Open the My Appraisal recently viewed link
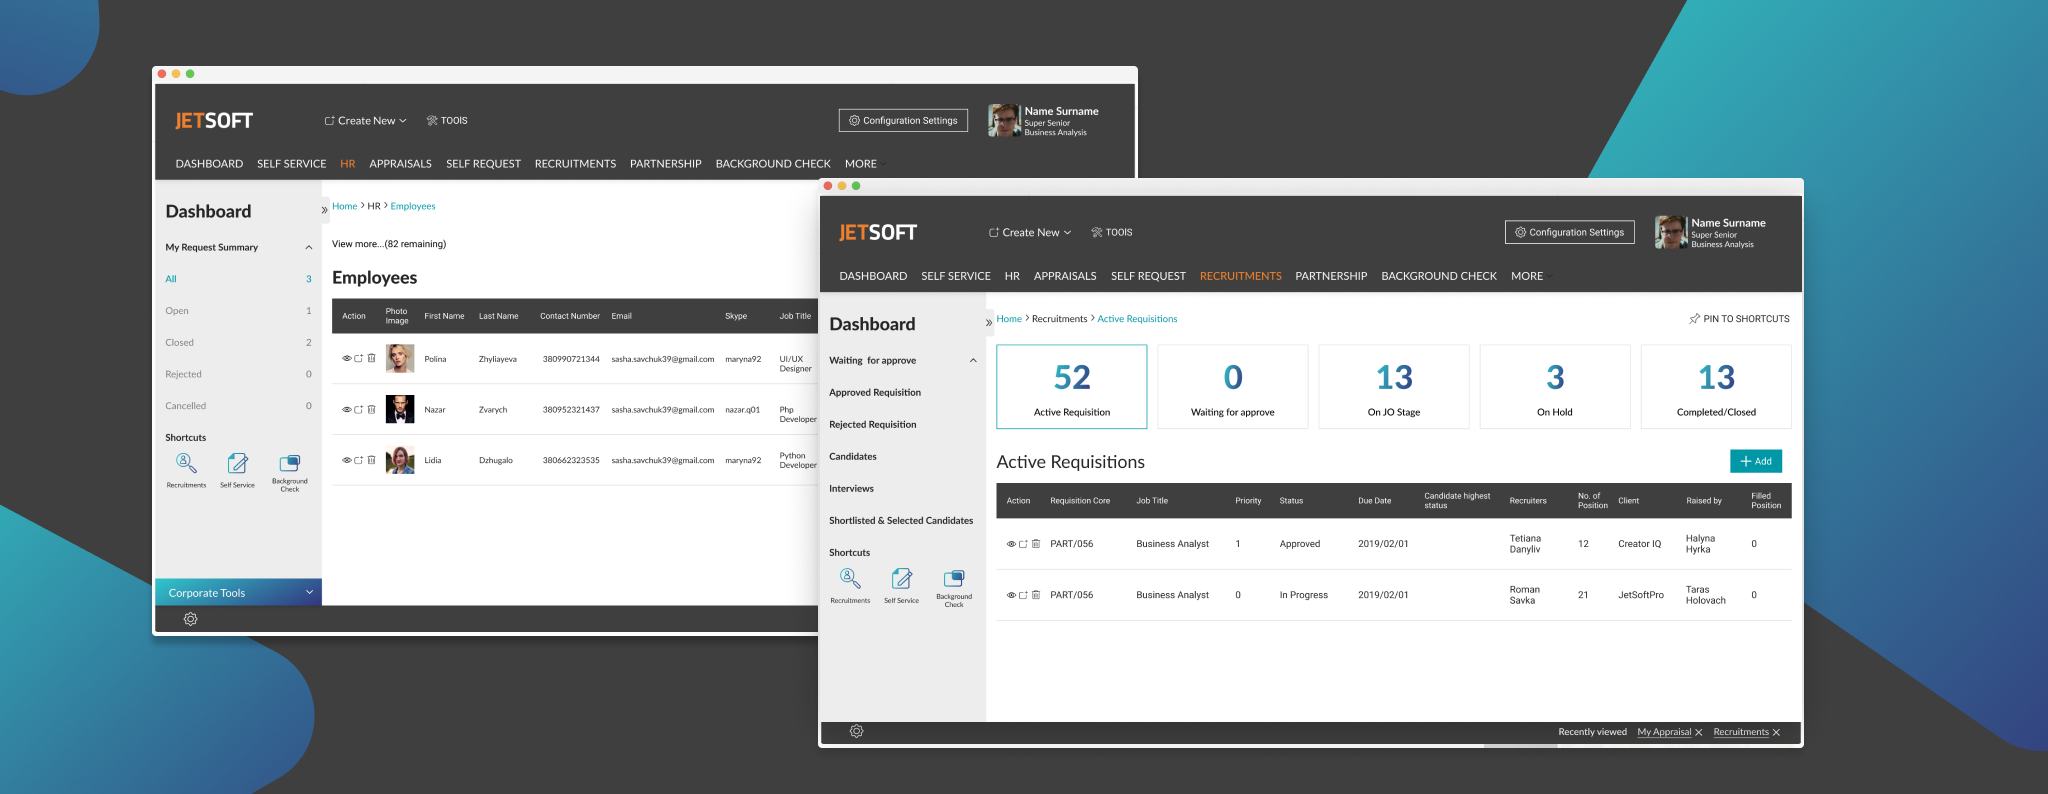The width and height of the screenshot is (2048, 794). click(x=1664, y=732)
